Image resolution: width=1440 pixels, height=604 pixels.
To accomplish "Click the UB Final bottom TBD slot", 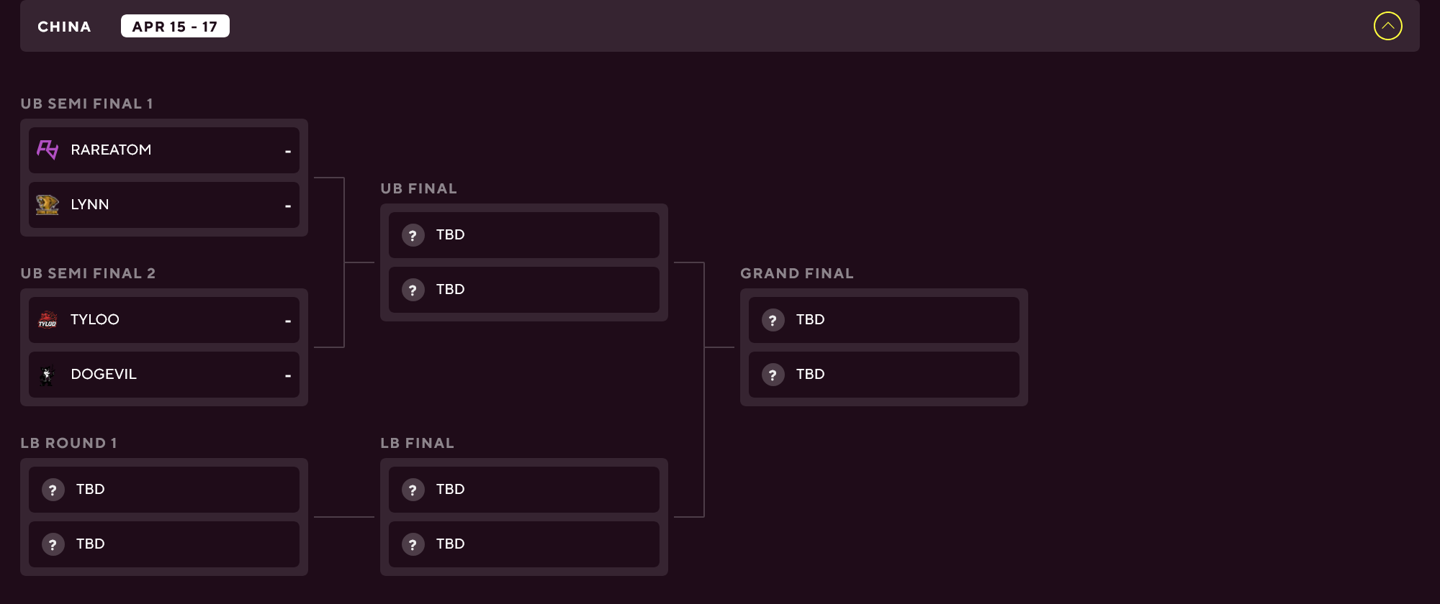I will click(524, 290).
